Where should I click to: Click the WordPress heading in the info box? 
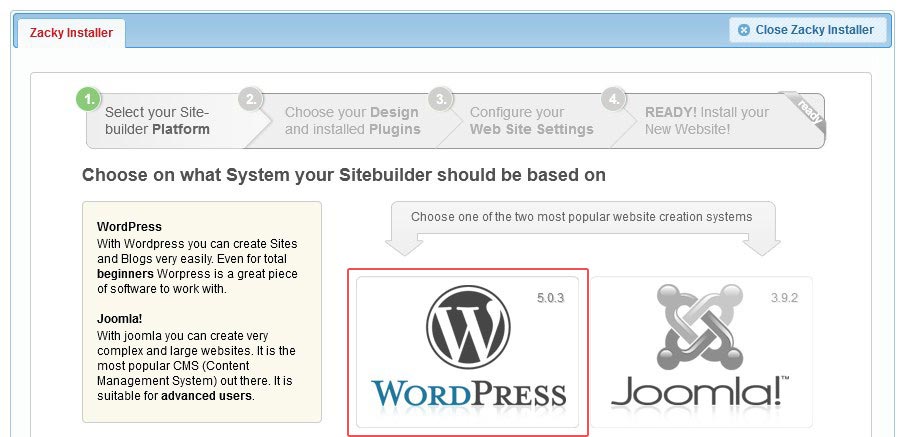[130, 227]
